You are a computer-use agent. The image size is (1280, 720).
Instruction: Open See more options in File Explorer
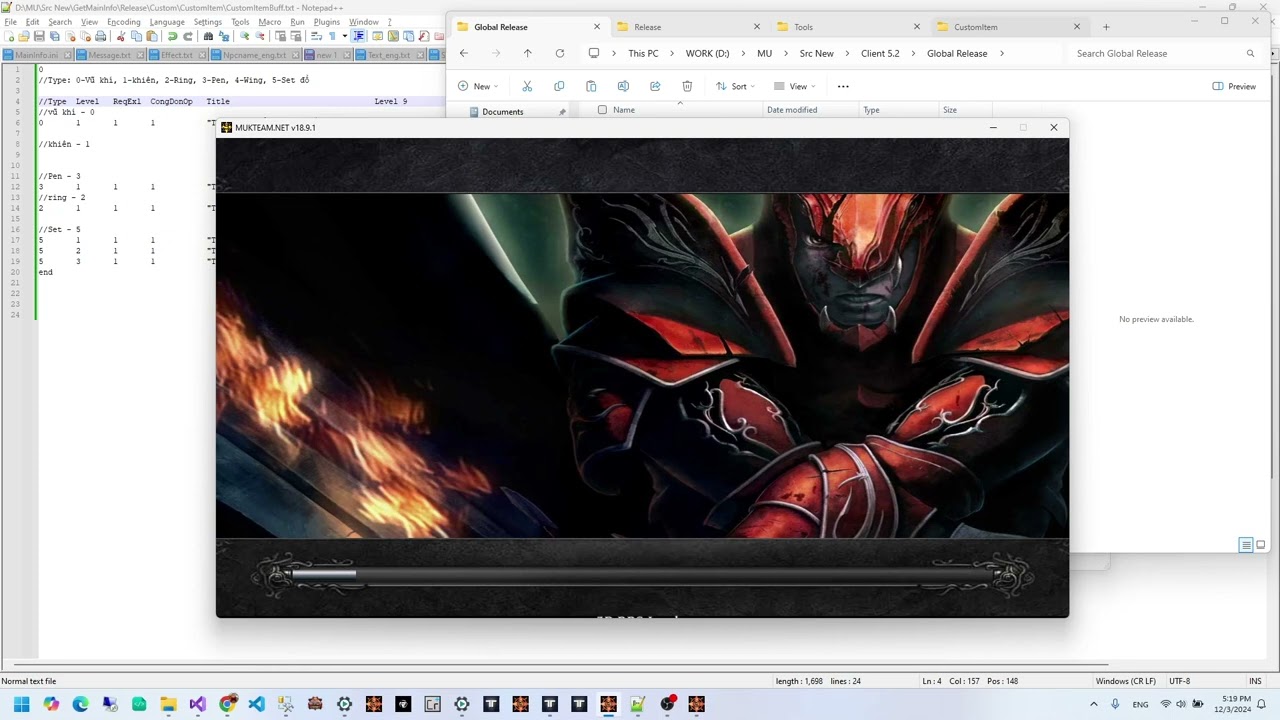843,86
